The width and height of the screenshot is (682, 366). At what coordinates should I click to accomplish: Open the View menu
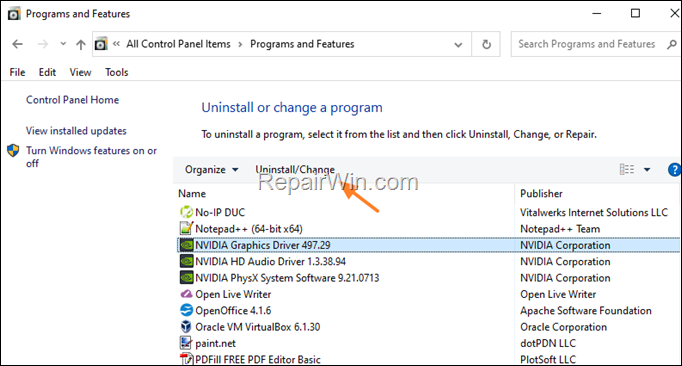[x=80, y=72]
